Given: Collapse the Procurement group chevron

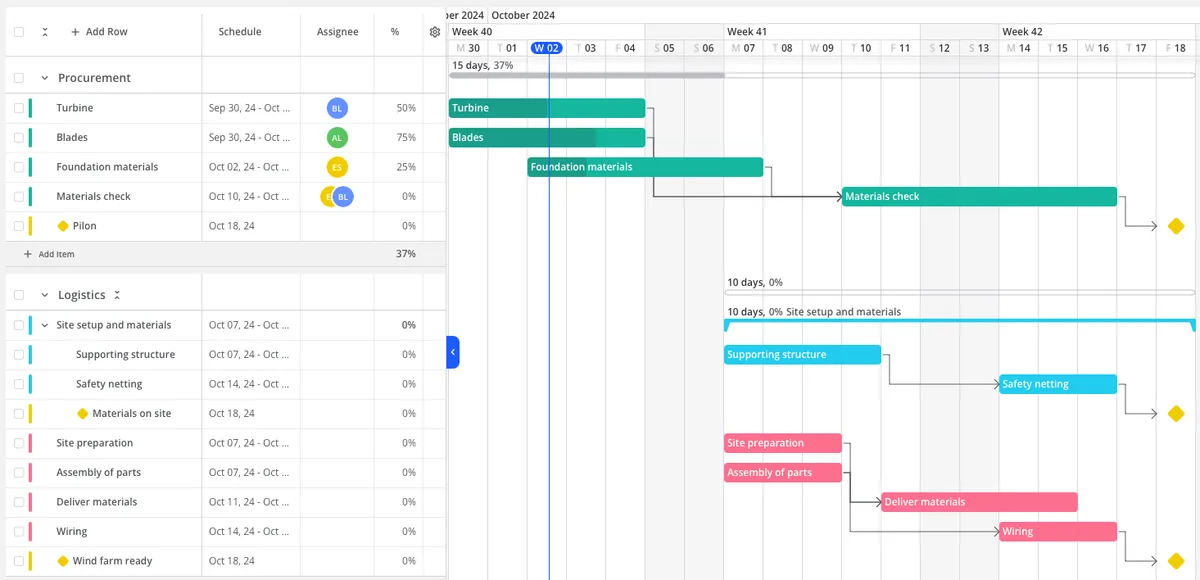Looking at the screenshot, I should (45, 78).
